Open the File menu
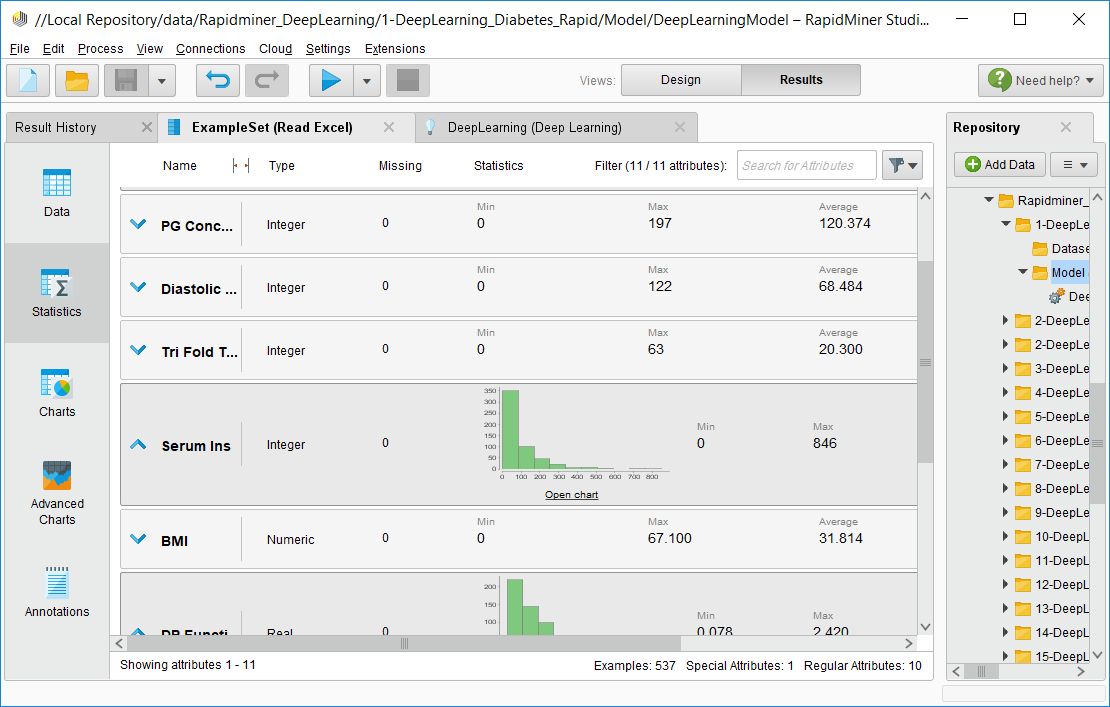 [20, 49]
